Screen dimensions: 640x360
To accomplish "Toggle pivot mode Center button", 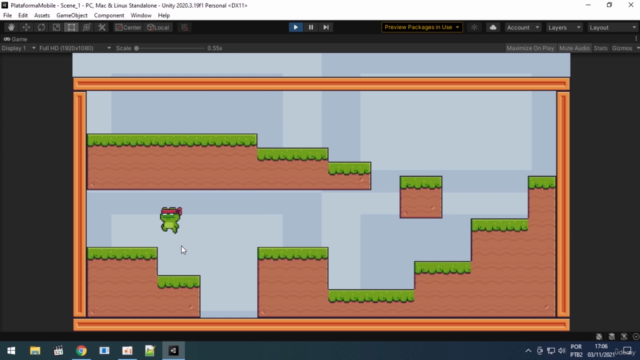I will coord(128,27).
